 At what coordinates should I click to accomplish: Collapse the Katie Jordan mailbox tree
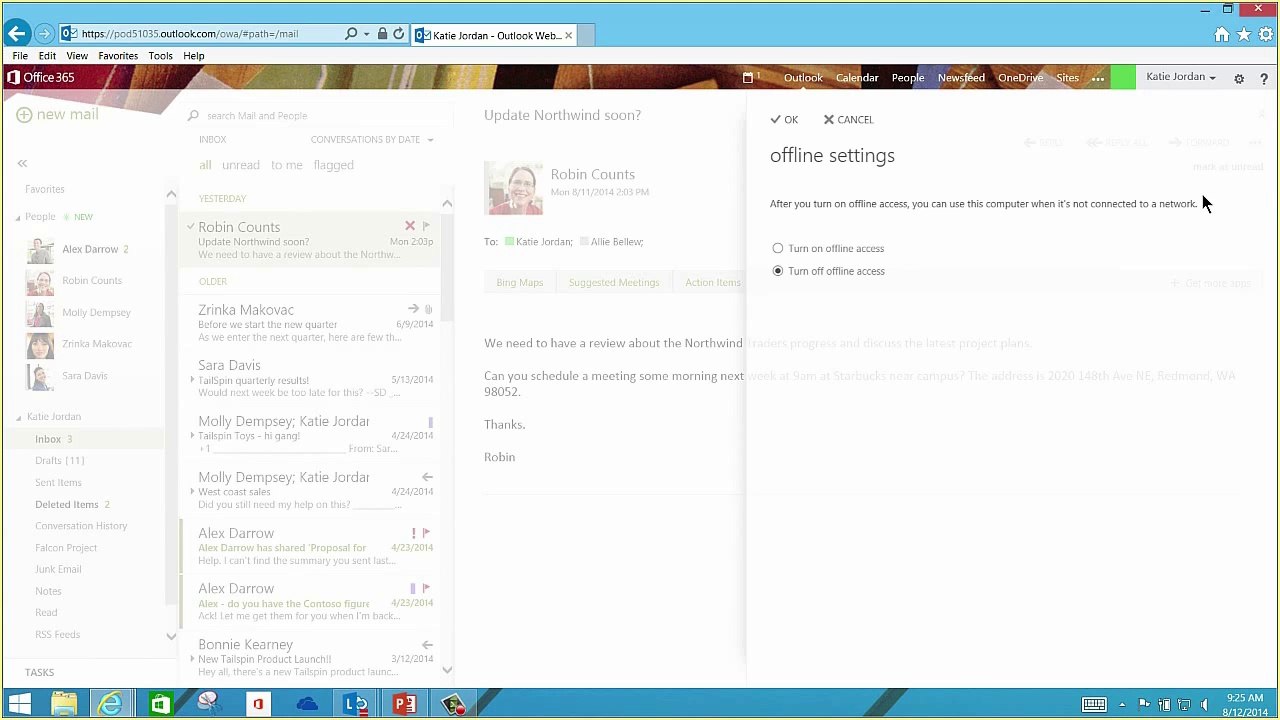click(x=18, y=417)
